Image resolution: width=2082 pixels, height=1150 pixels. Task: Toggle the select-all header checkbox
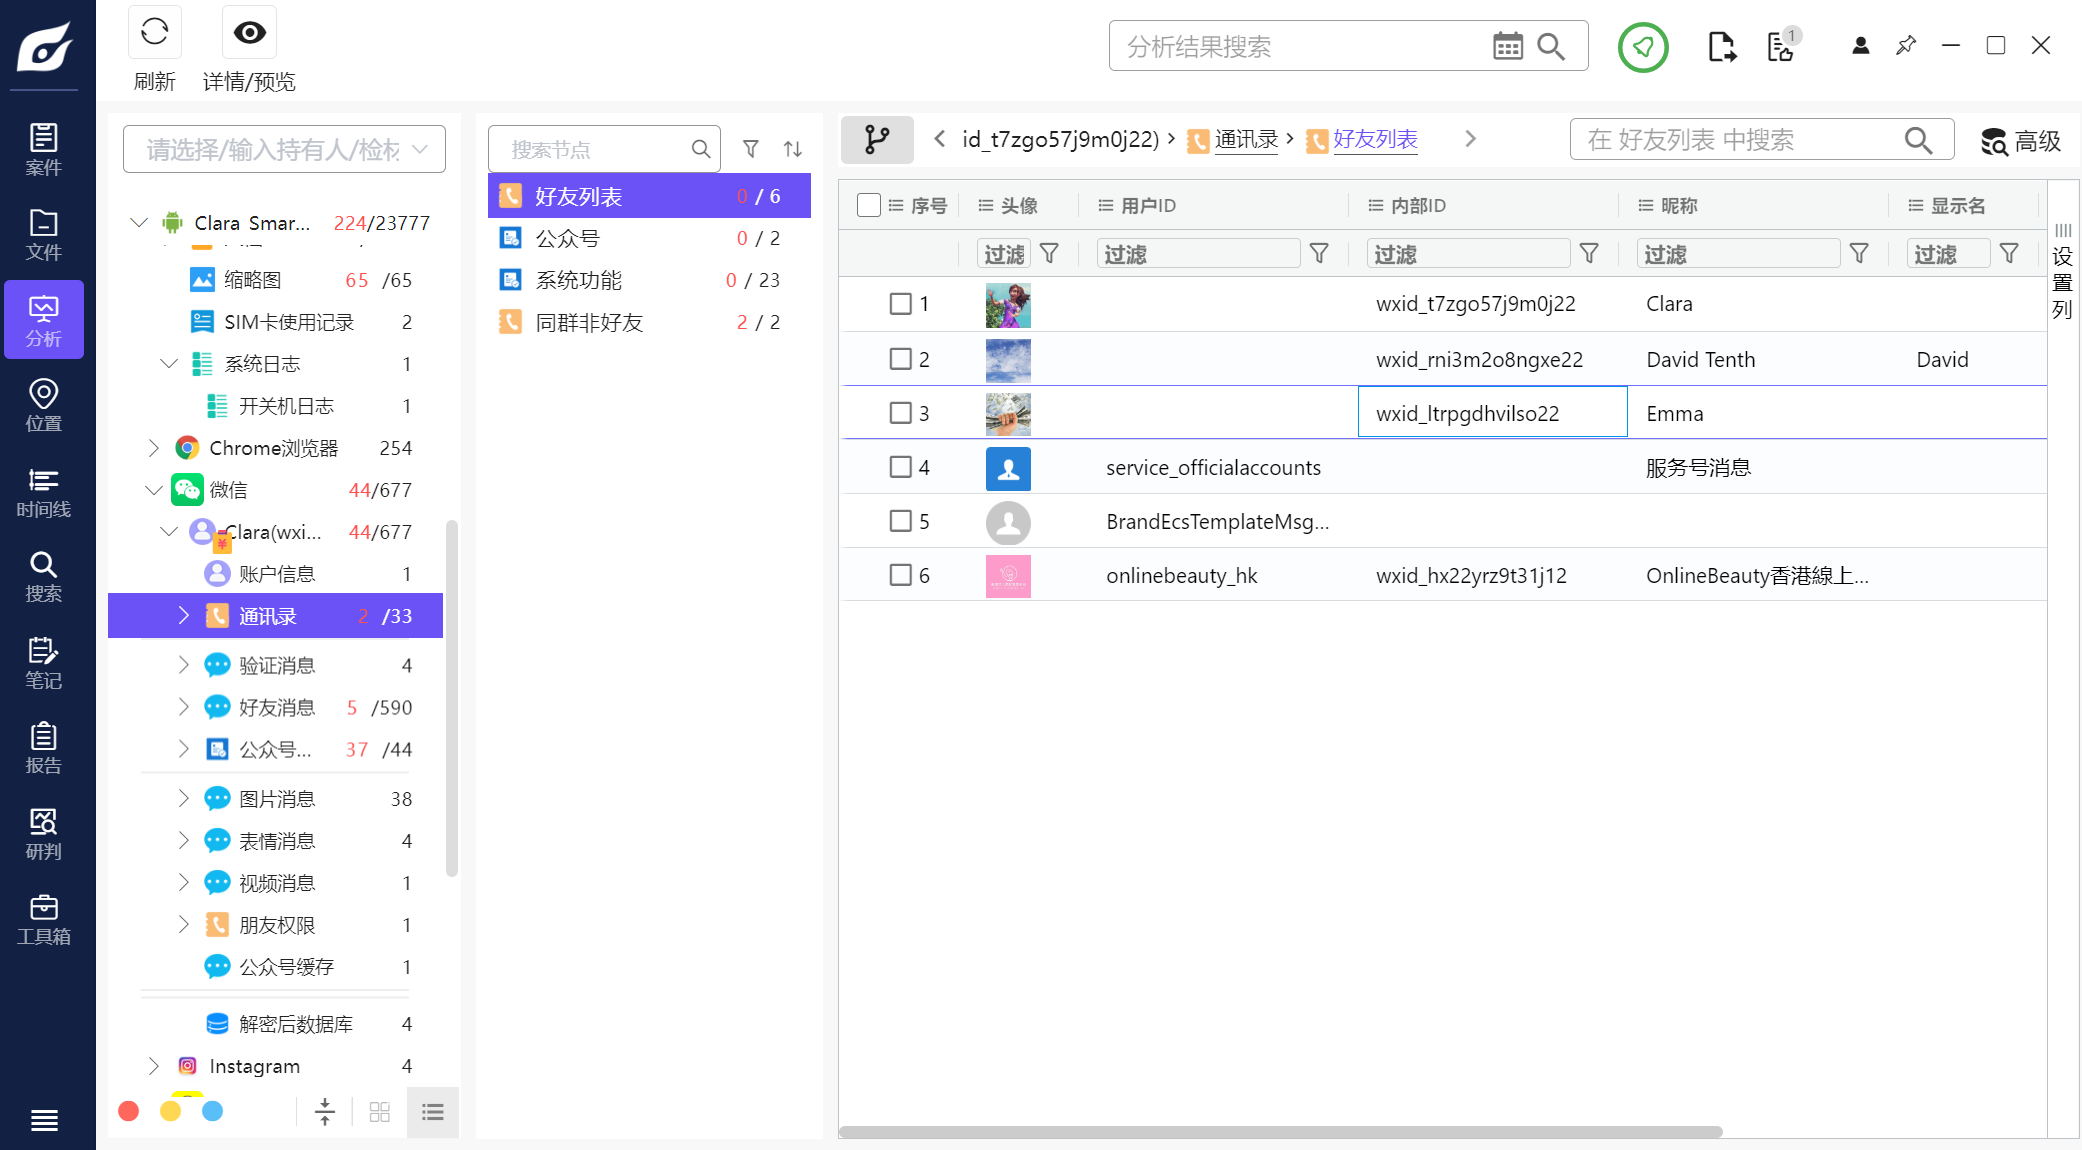tap(868, 205)
